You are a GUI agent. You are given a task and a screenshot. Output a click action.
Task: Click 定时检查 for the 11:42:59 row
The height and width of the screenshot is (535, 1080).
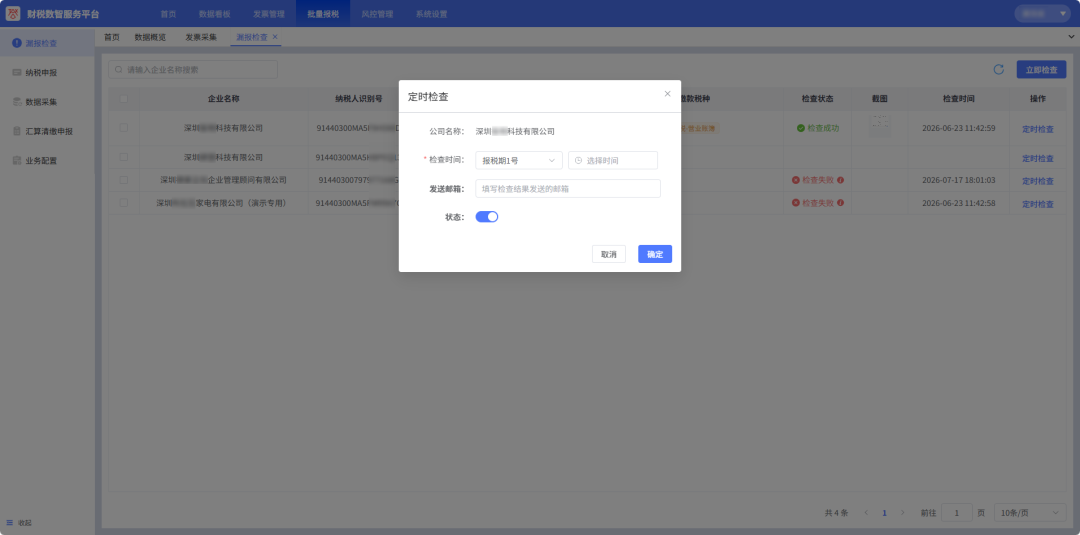[1037, 129]
